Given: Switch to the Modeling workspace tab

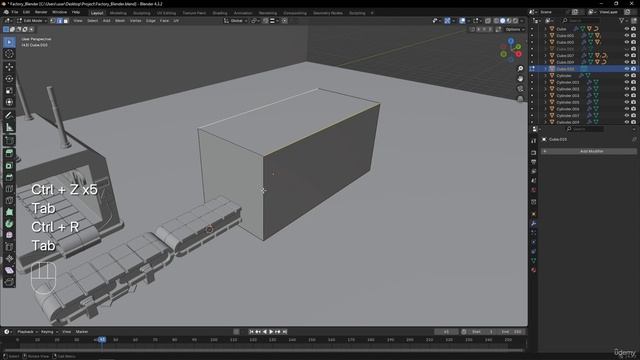Looking at the screenshot, I should (118, 13).
